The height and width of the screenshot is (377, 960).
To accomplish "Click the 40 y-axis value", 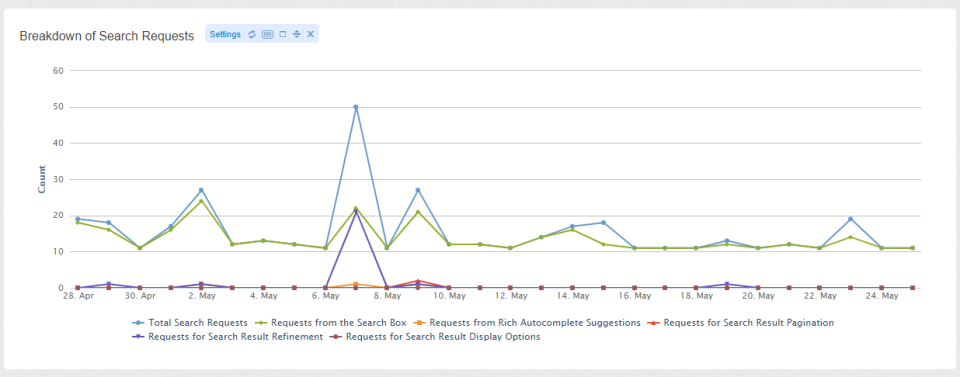I will coord(59,143).
